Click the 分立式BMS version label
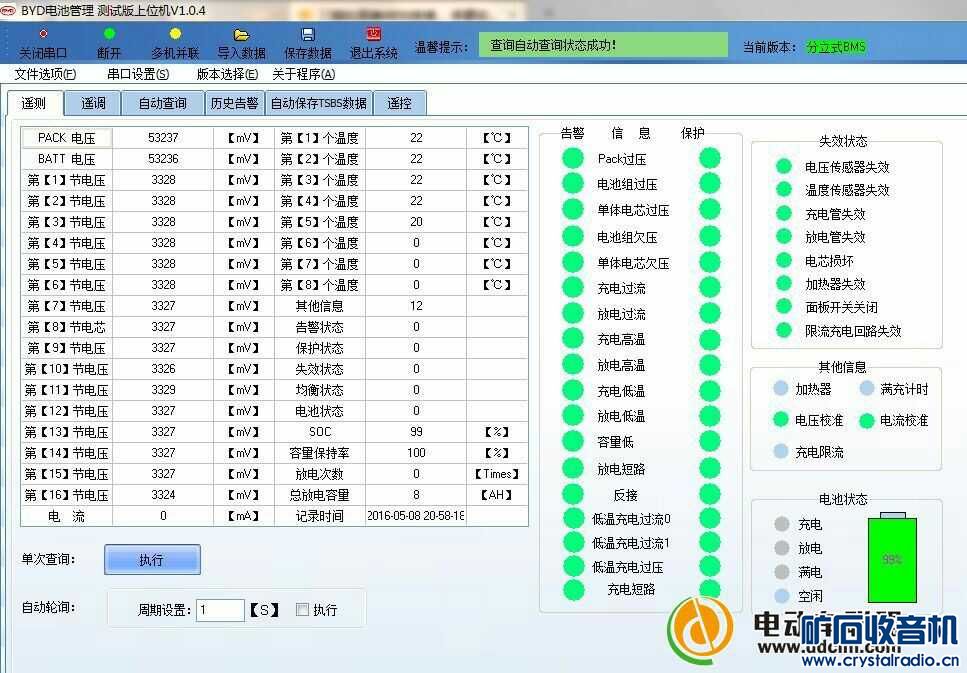Screen dimensions: 967x673 [836, 47]
